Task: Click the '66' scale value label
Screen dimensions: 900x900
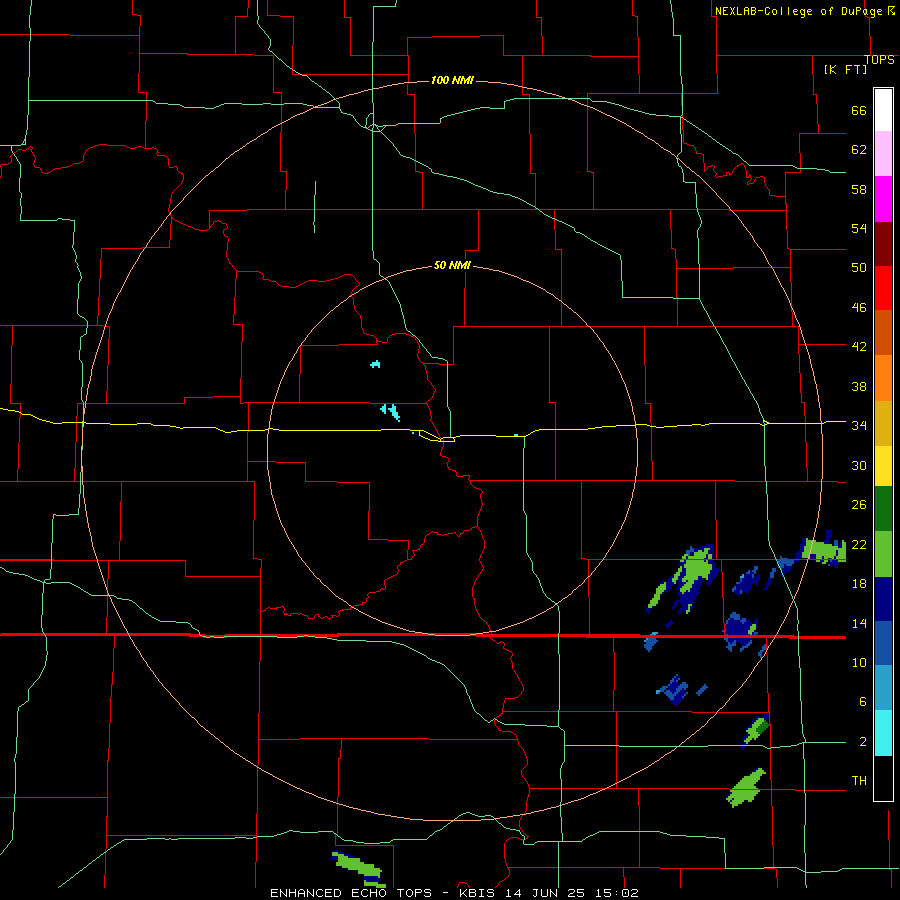Action: (x=859, y=110)
